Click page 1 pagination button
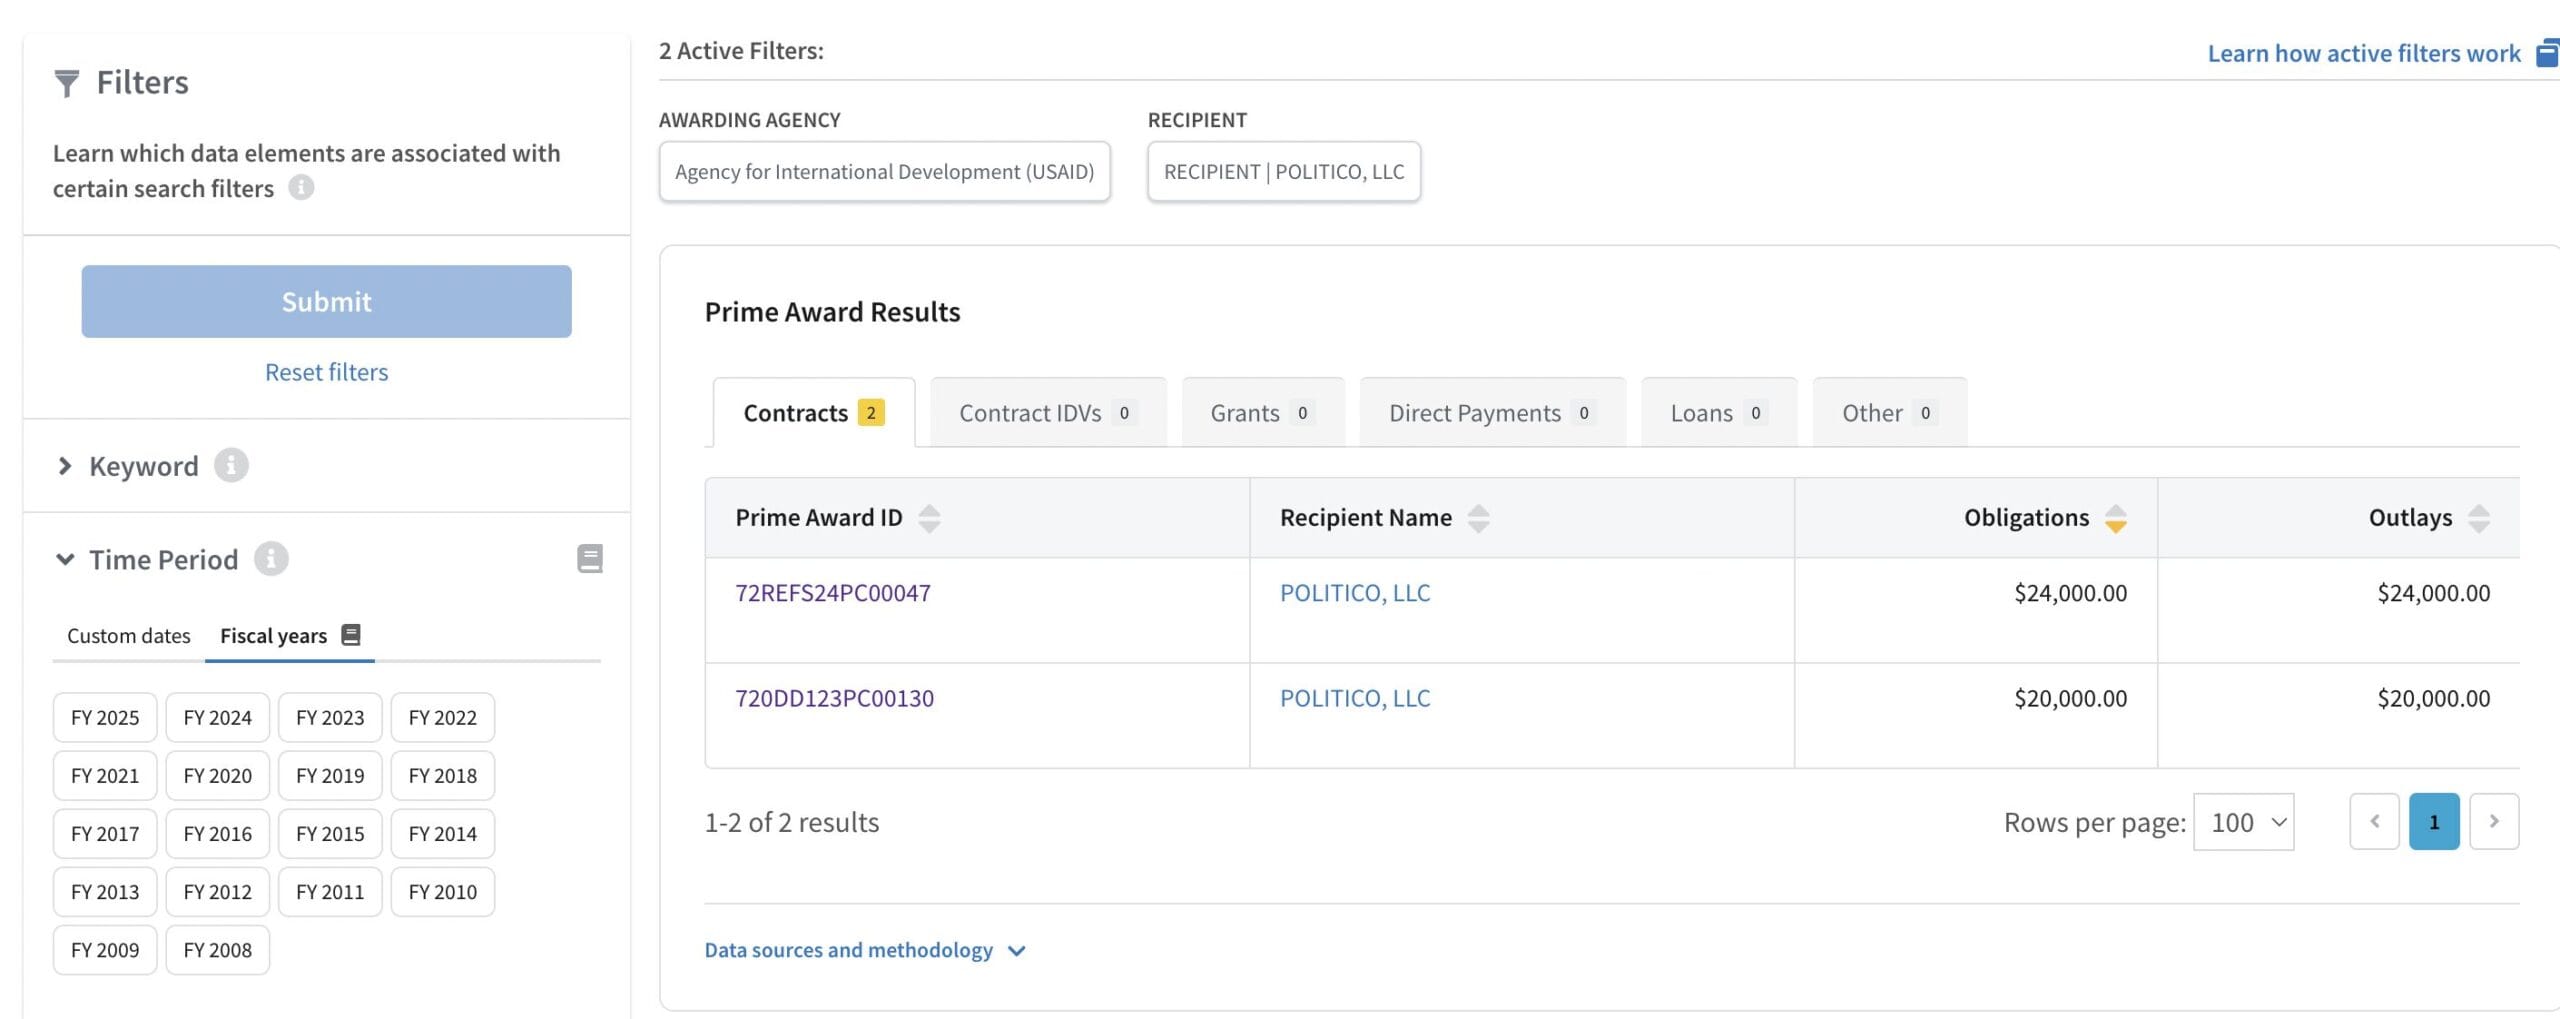Image resolution: width=2560 pixels, height=1019 pixels. 2434,822
